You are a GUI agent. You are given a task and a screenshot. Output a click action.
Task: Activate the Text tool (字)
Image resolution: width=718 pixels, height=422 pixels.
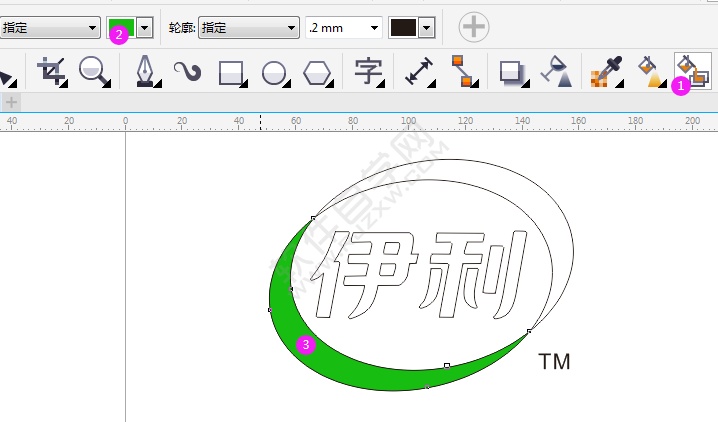coord(368,71)
